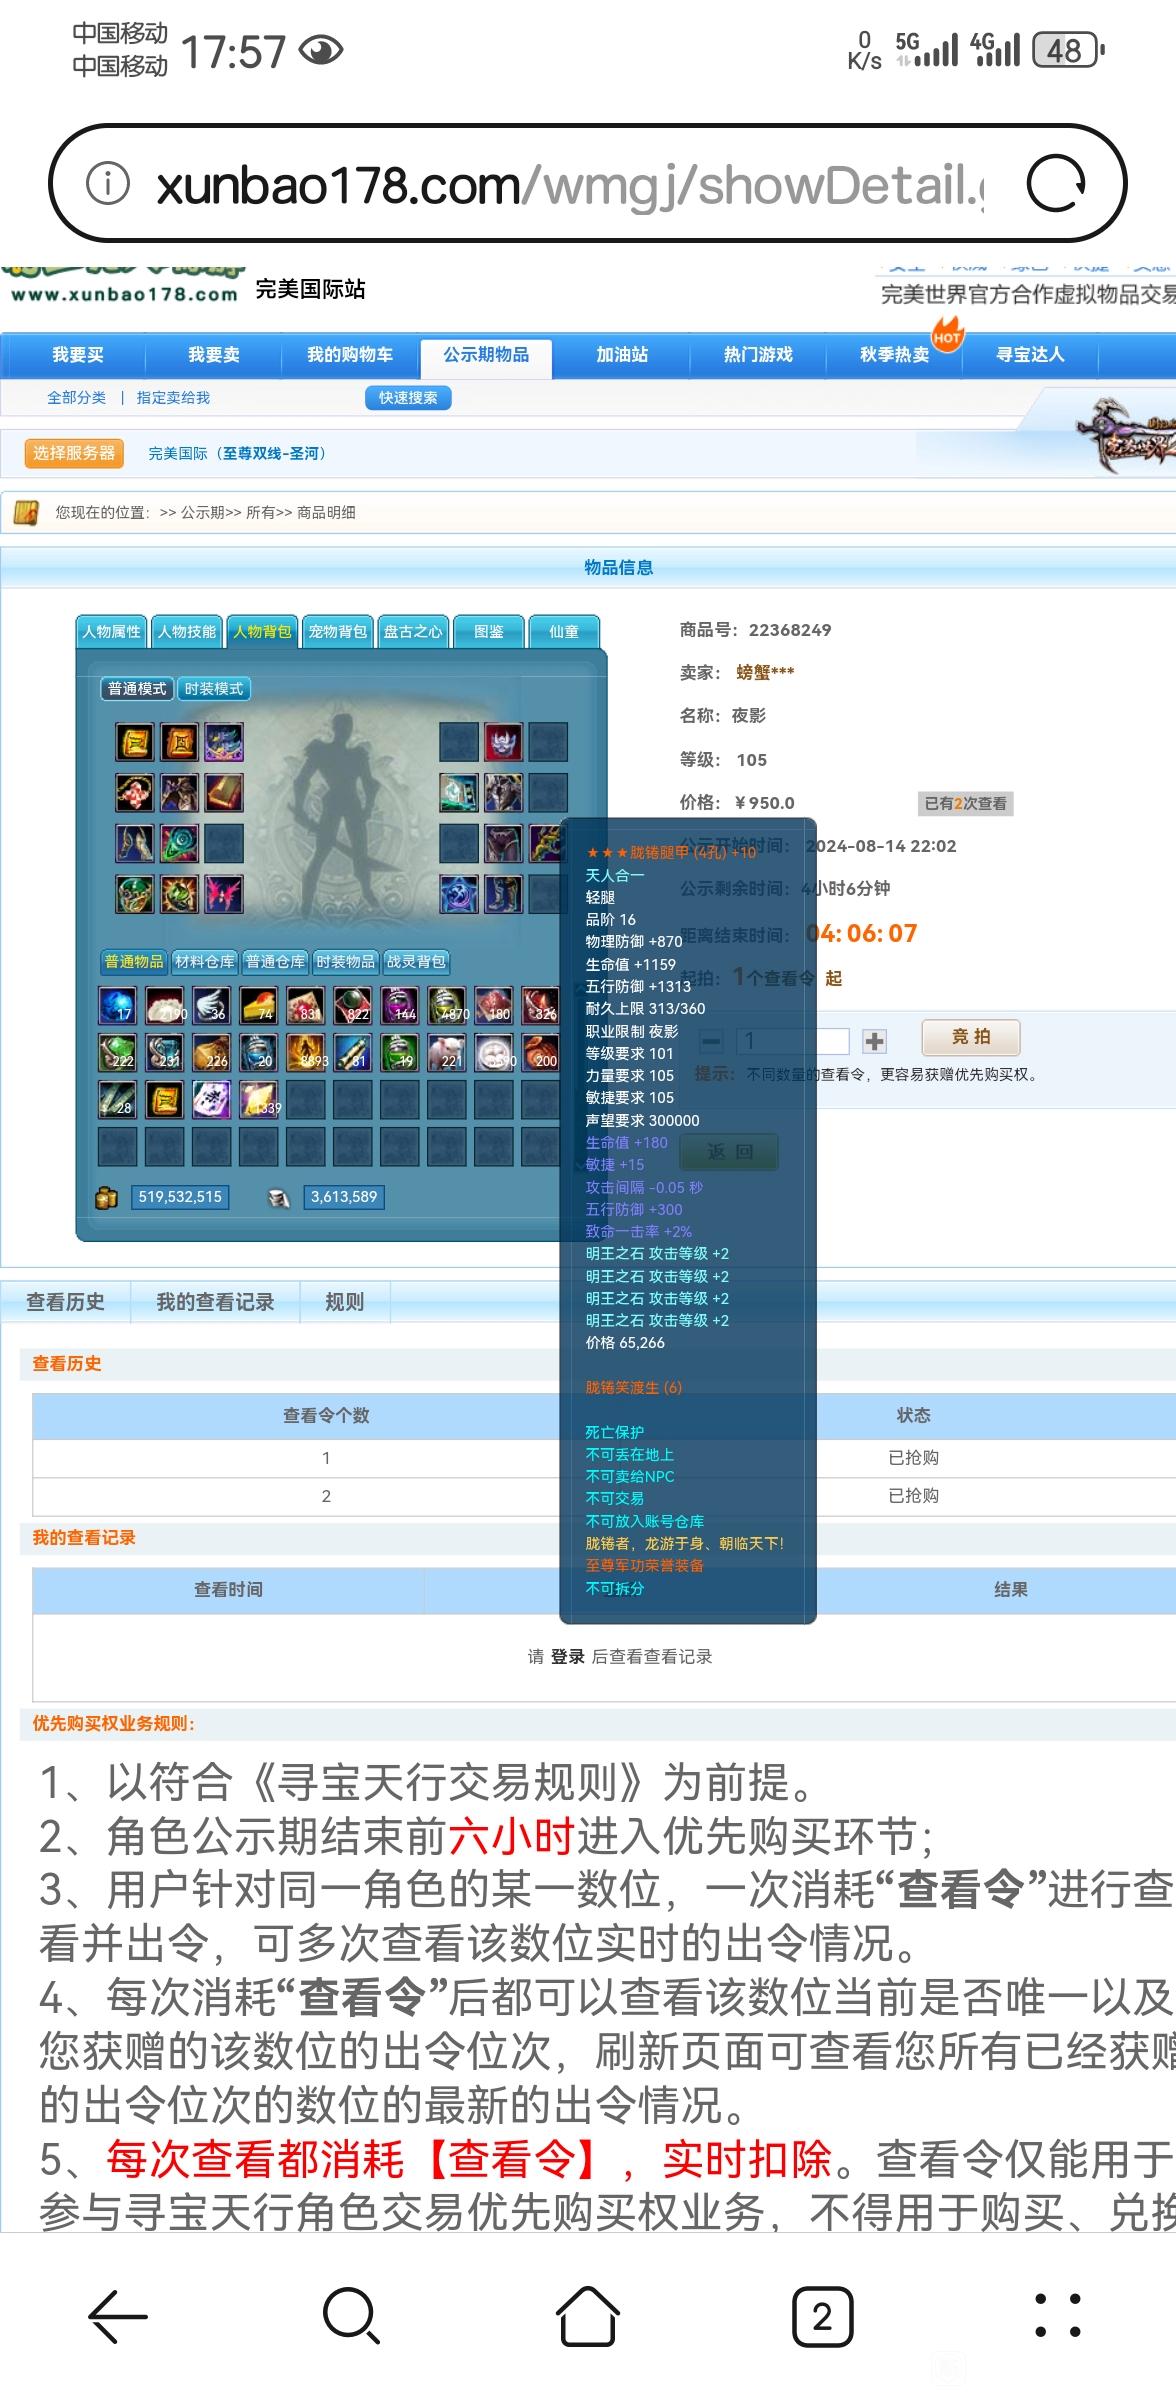Click the inventory item stacked 180
The image size is (1176, 2400).
coord(493,1004)
